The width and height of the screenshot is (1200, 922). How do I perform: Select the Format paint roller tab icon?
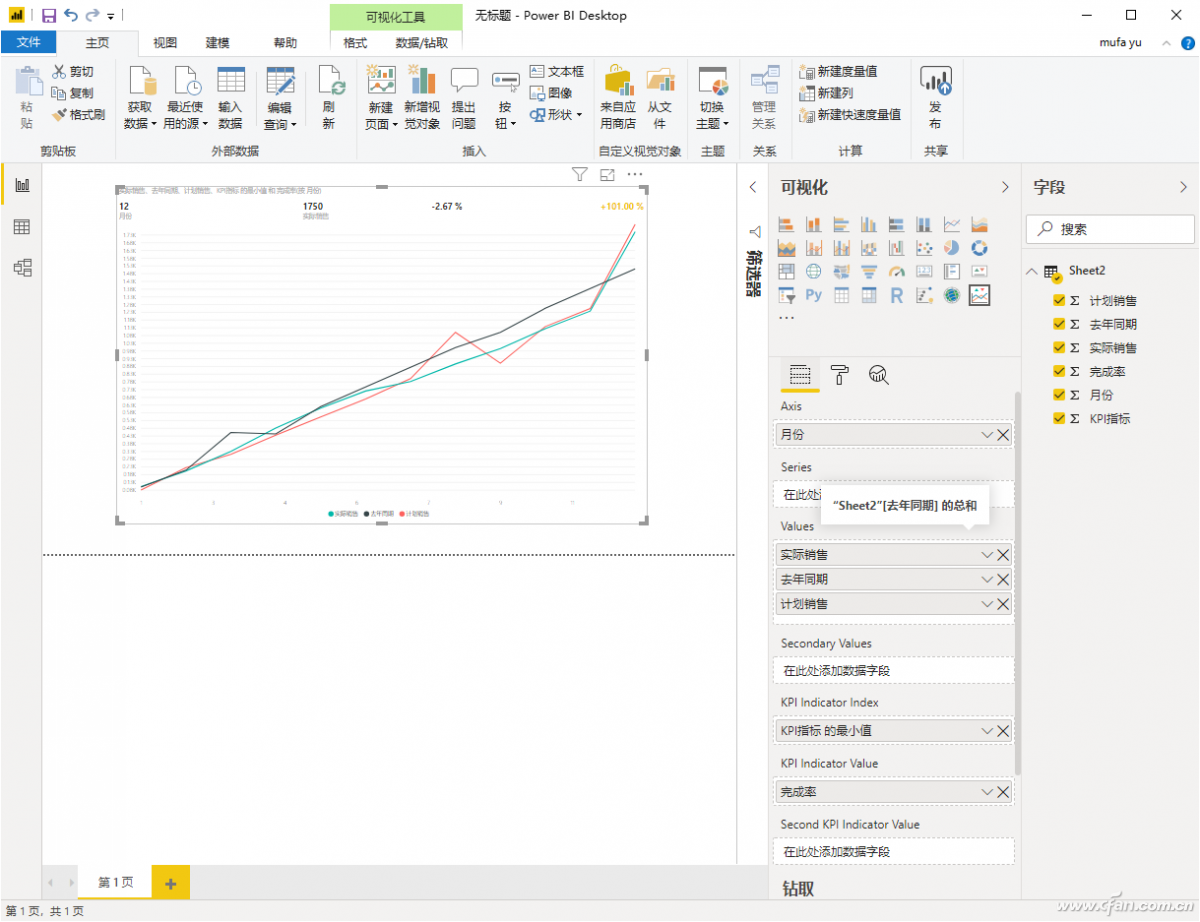(x=839, y=375)
